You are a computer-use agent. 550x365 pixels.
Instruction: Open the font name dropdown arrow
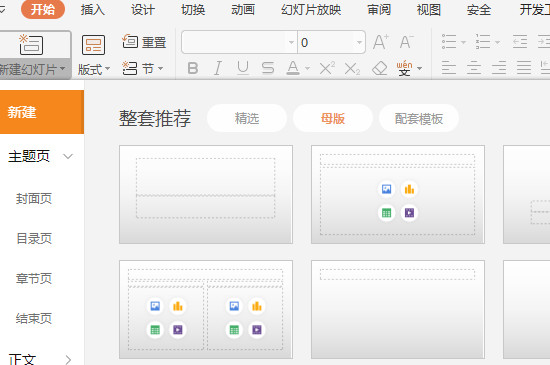pos(291,42)
